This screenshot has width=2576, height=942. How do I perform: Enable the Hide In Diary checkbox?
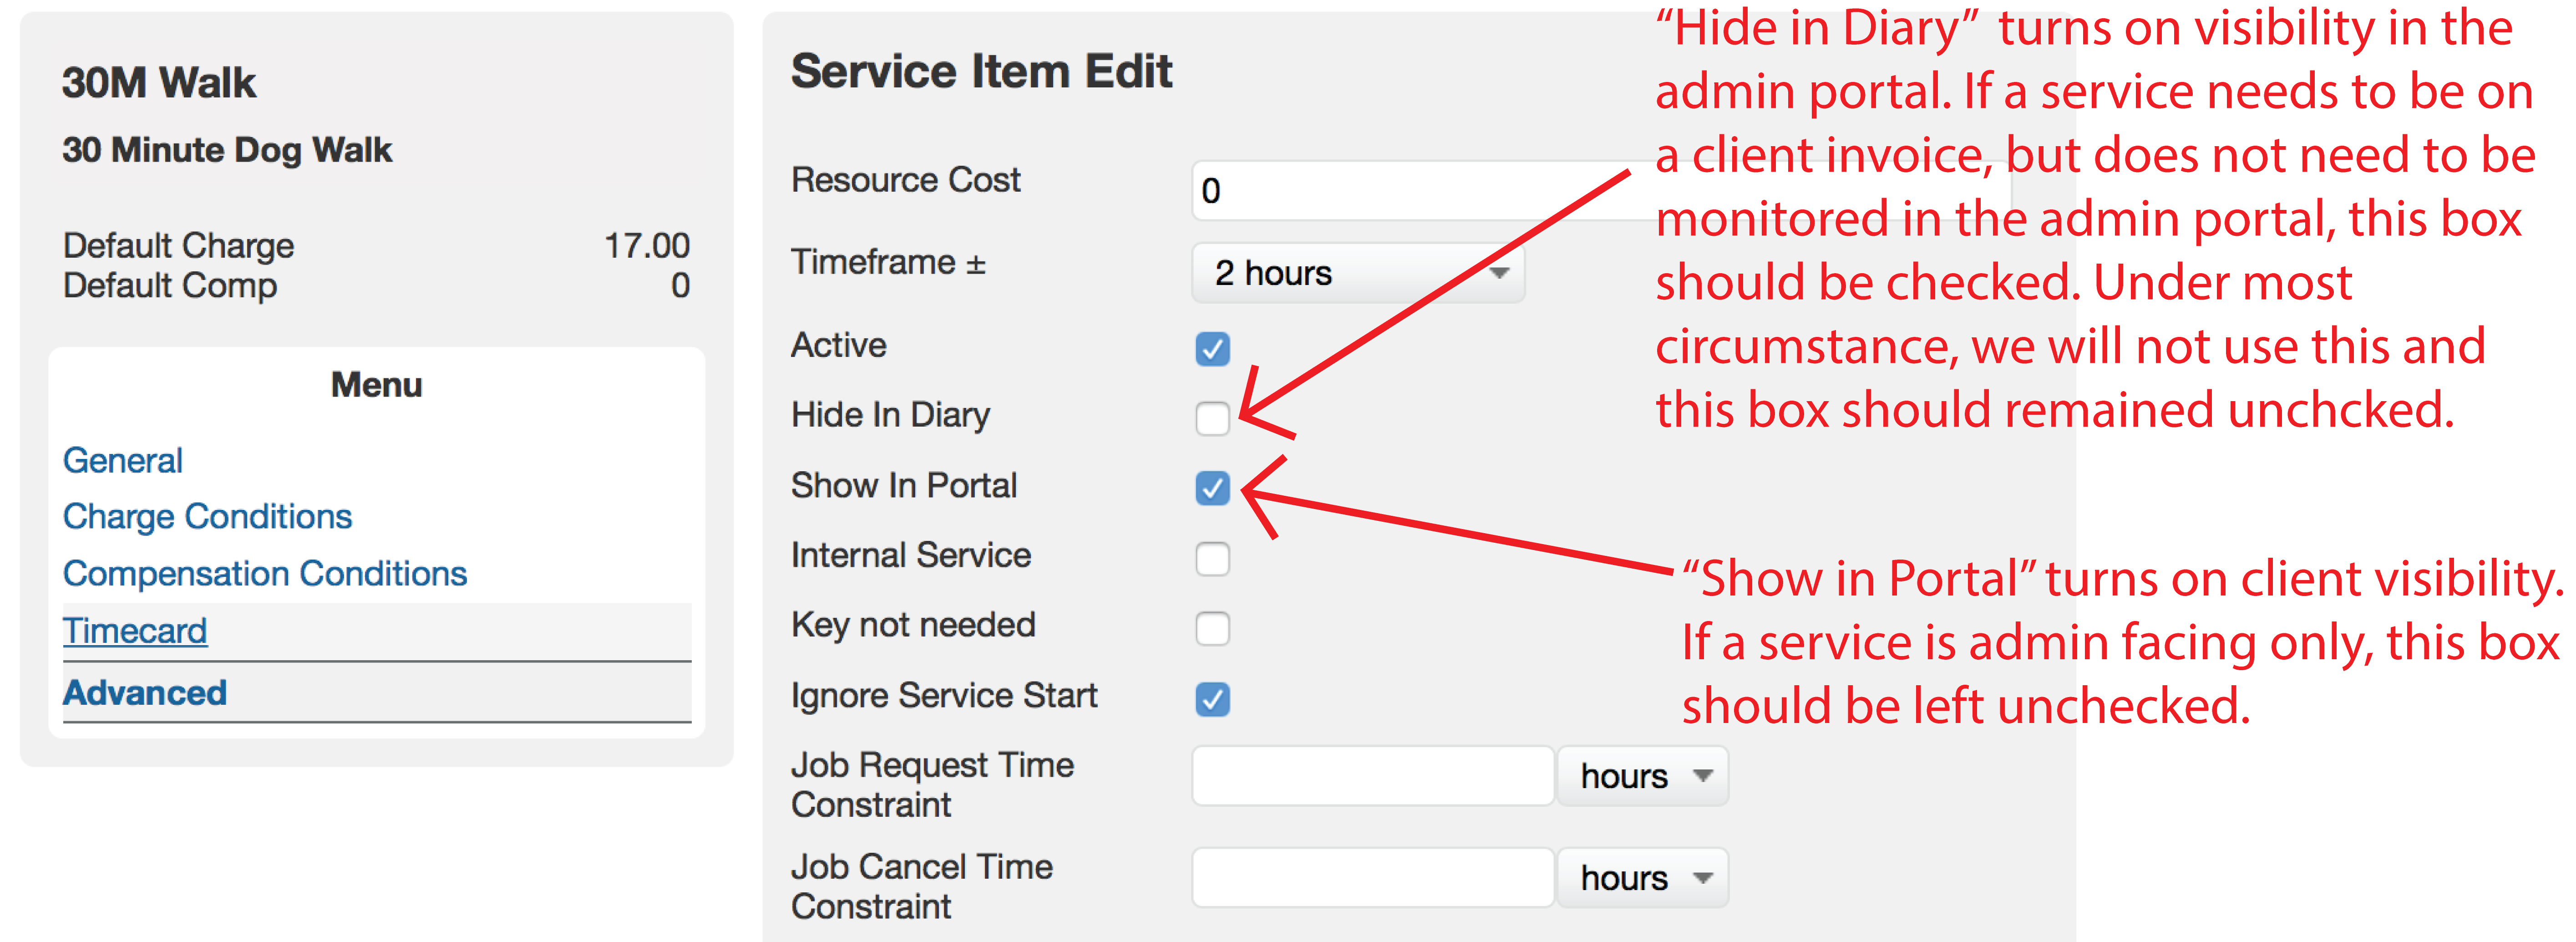click(1212, 418)
